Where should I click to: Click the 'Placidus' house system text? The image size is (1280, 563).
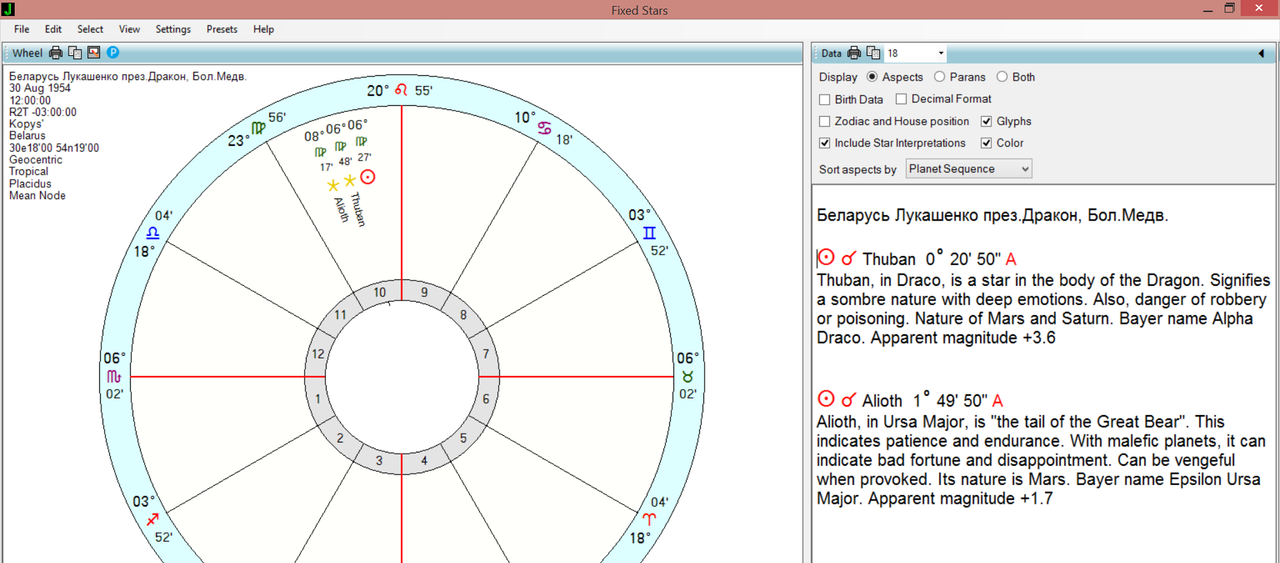pos(29,184)
